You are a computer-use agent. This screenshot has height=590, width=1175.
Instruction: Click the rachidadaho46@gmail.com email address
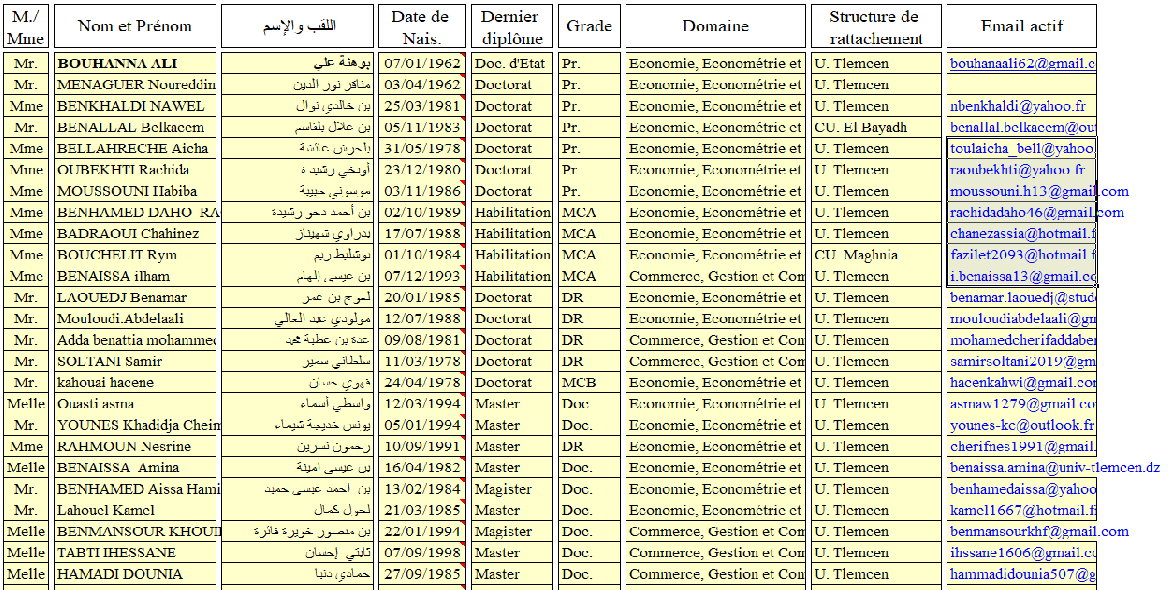(1036, 212)
